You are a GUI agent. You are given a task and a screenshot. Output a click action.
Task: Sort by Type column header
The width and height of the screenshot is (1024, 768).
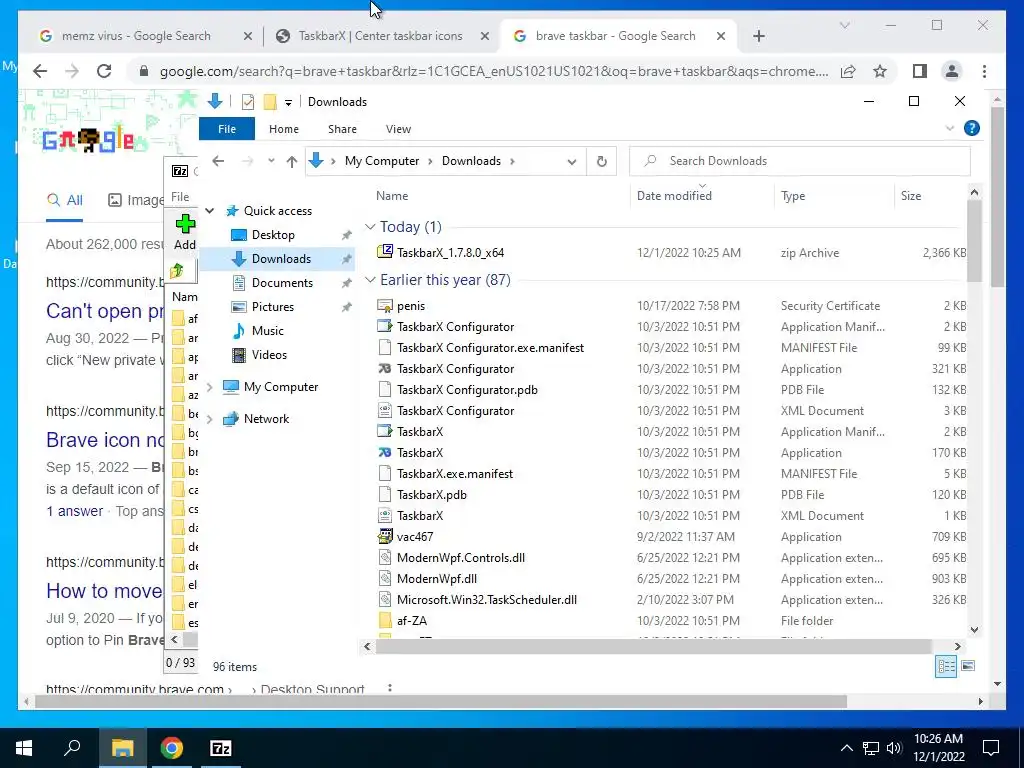[x=793, y=196]
